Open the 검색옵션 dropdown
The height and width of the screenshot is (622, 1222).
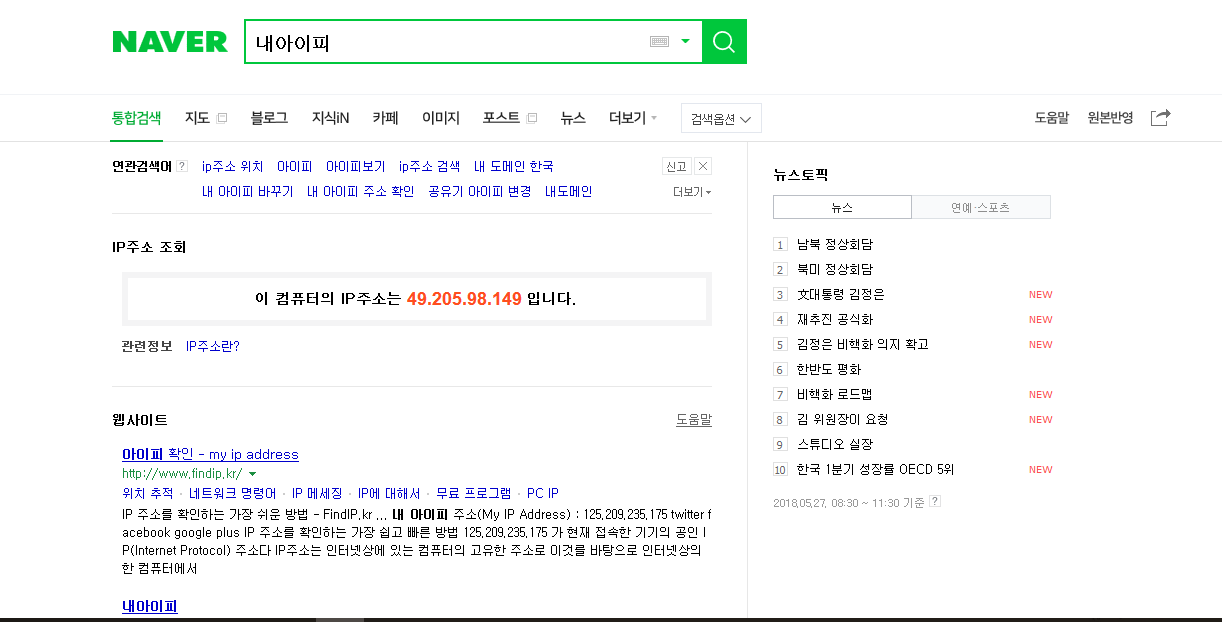tap(721, 118)
